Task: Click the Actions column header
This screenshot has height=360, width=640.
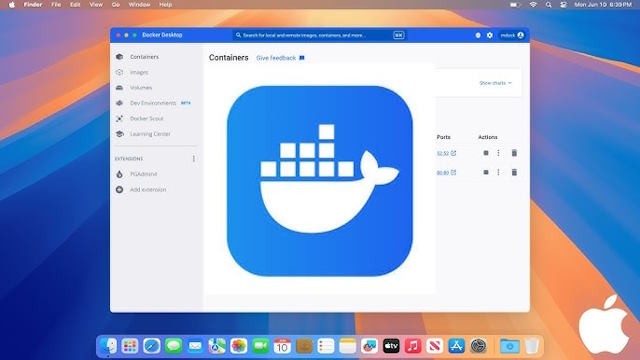Action: point(488,137)
